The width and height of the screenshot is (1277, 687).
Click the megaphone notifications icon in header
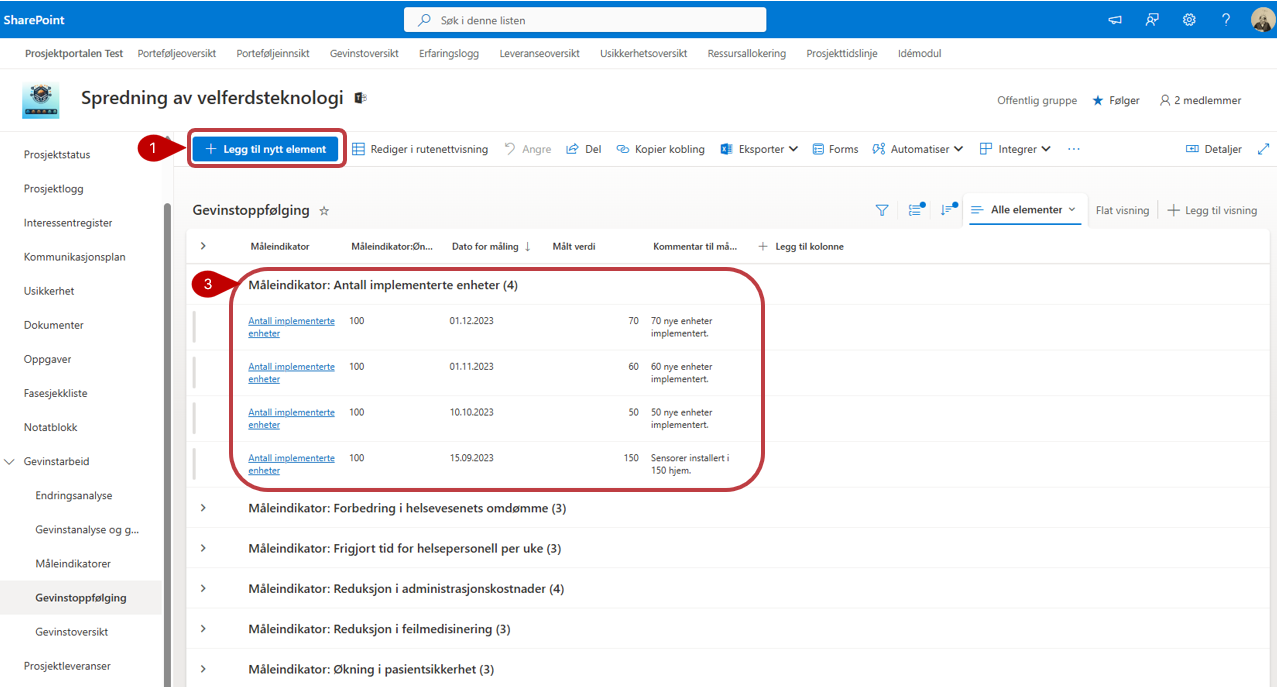coord(1115,19)
